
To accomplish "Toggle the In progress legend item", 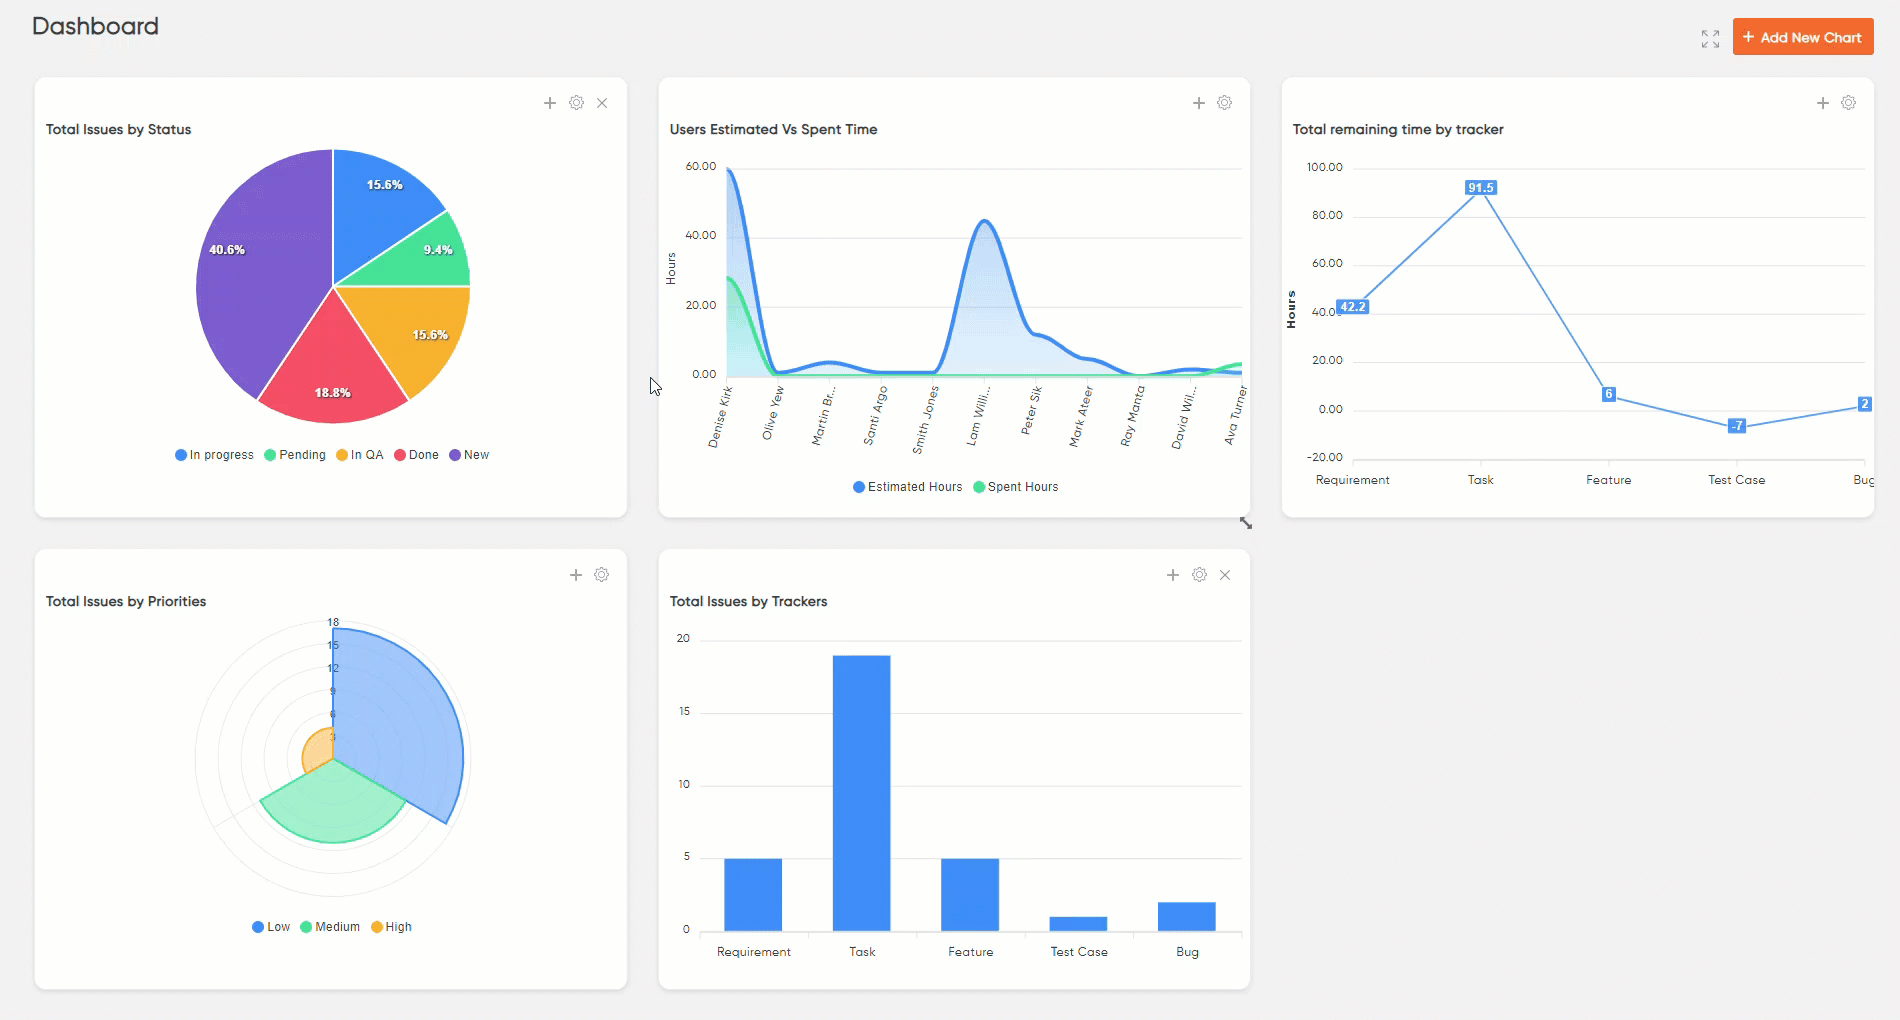I will coord(214,455).
